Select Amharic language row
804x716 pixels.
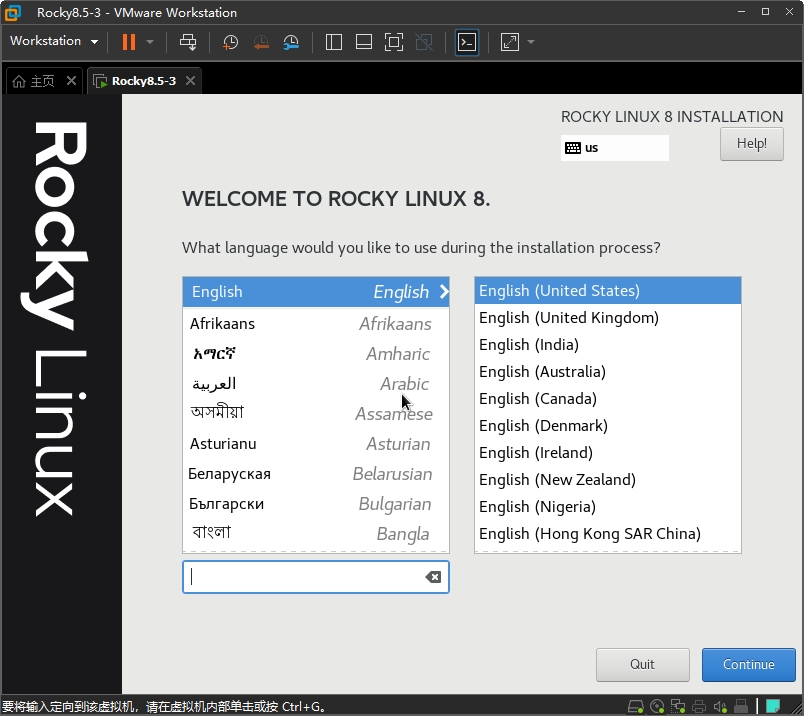[316, 354]
